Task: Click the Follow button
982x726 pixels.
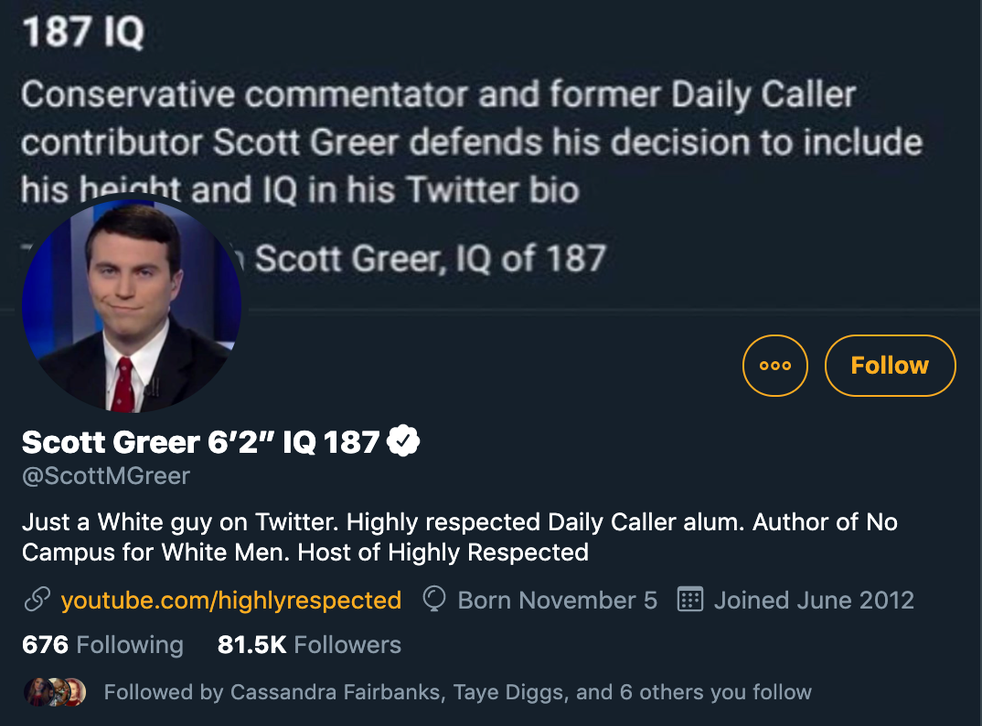Action: [889, 366]
